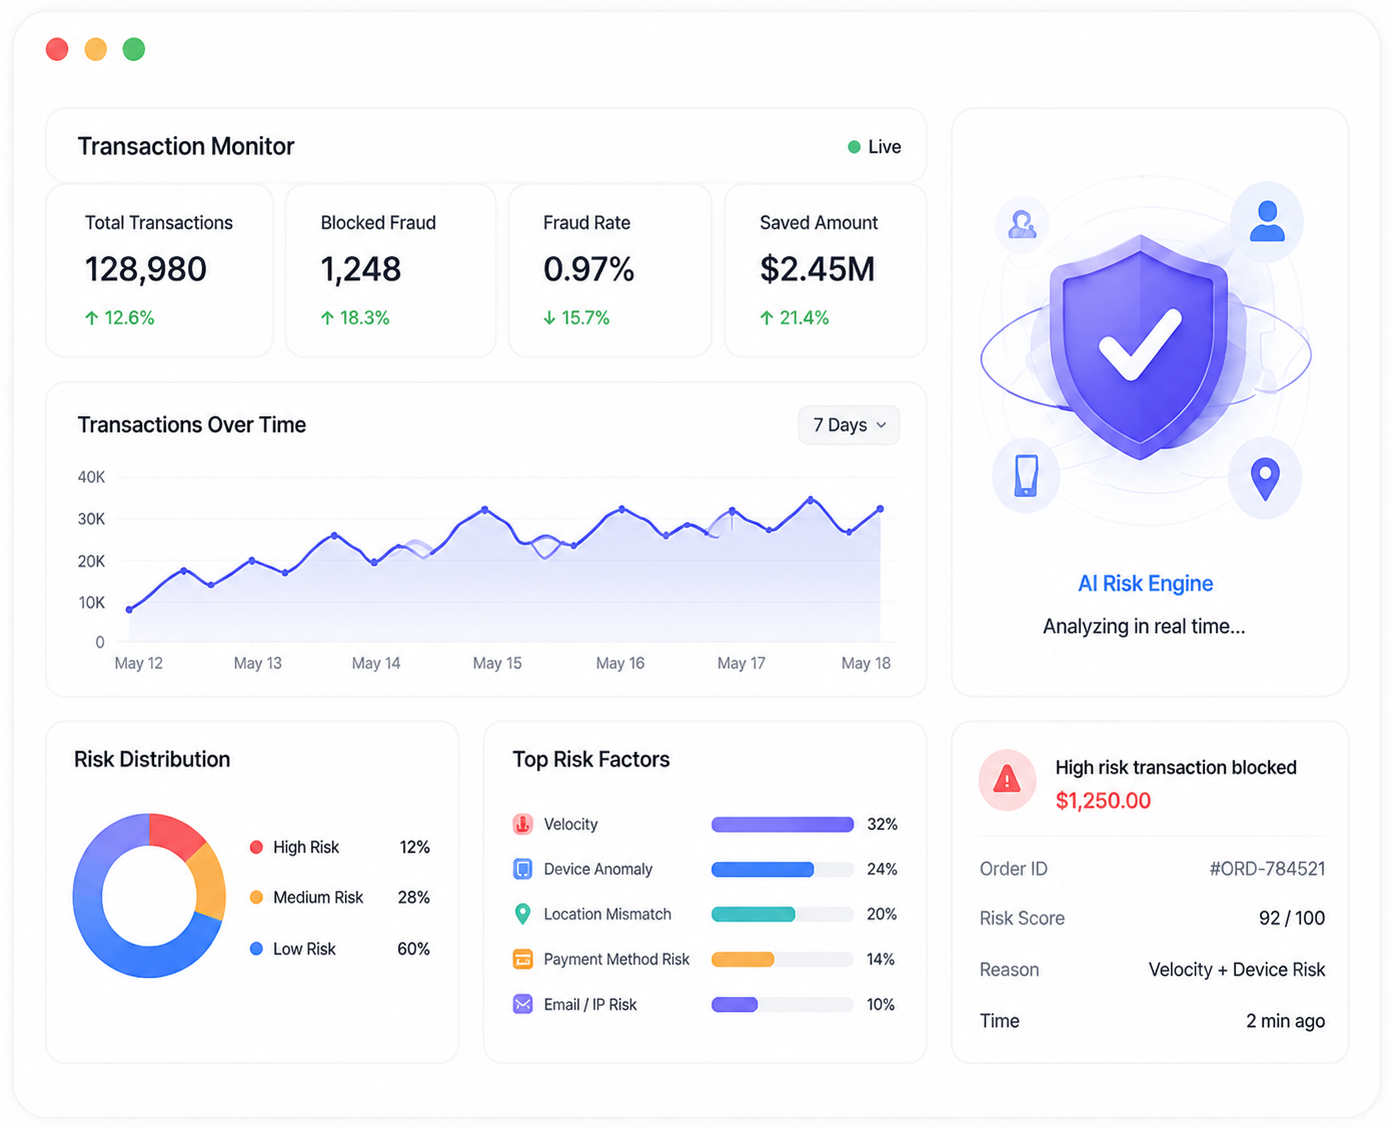The image size is (1393, 1129).
Task: Click the High Risk 12% value
Action: click(414, 847)
